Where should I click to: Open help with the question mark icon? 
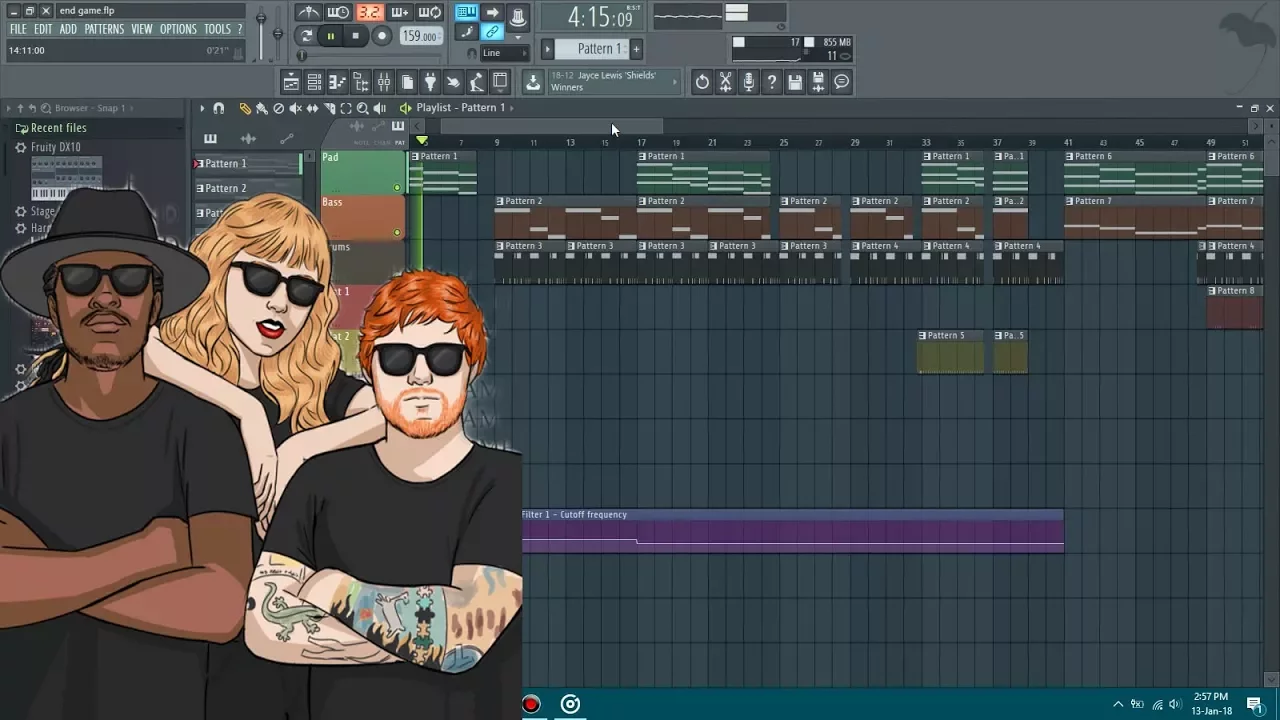[772, 82]
